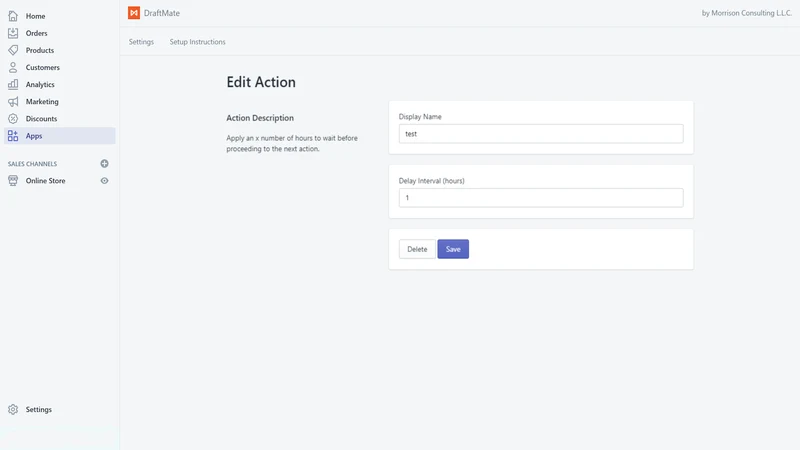Open Analytics section
This screenshot has height=450, width=800.
tap(40, 84)
